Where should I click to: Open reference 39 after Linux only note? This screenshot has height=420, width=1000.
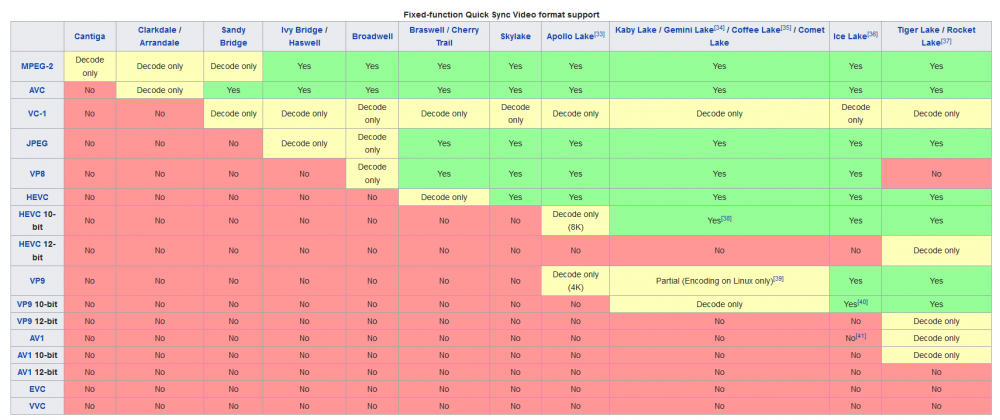778,278
